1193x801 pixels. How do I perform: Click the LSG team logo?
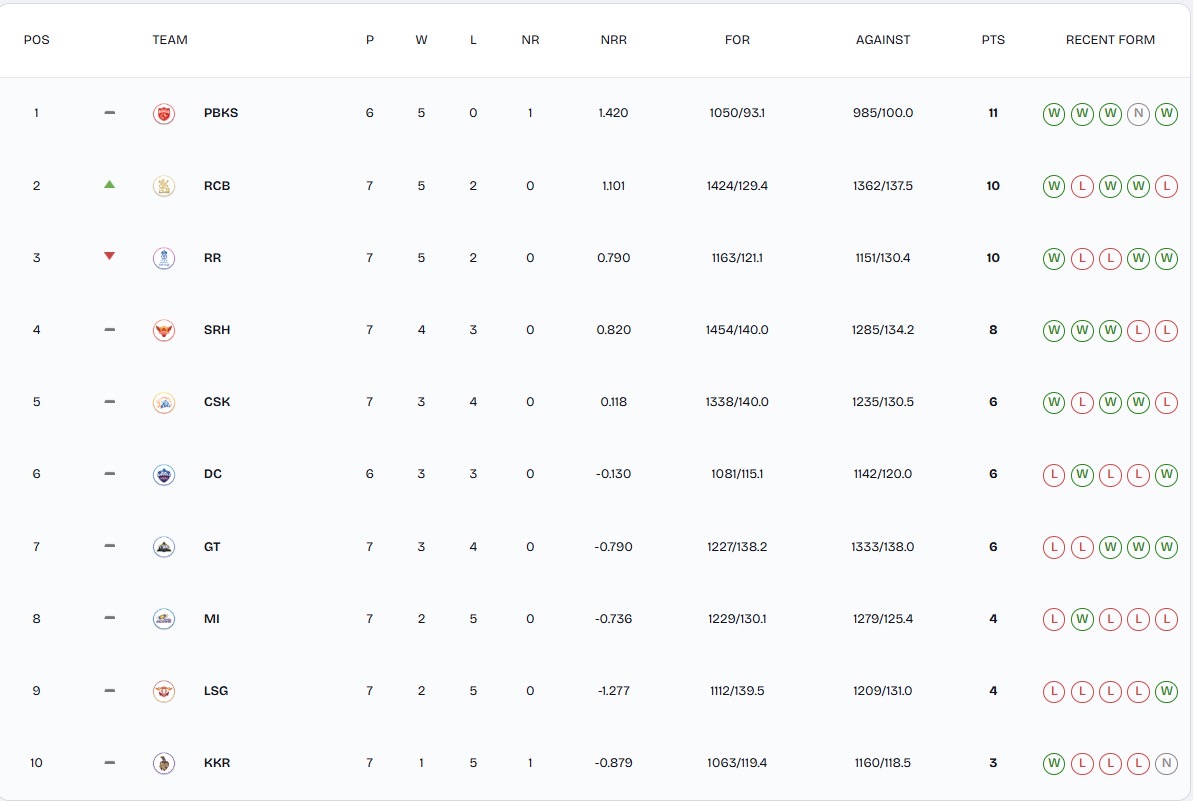pyautogui.click(x=164, y=691)
